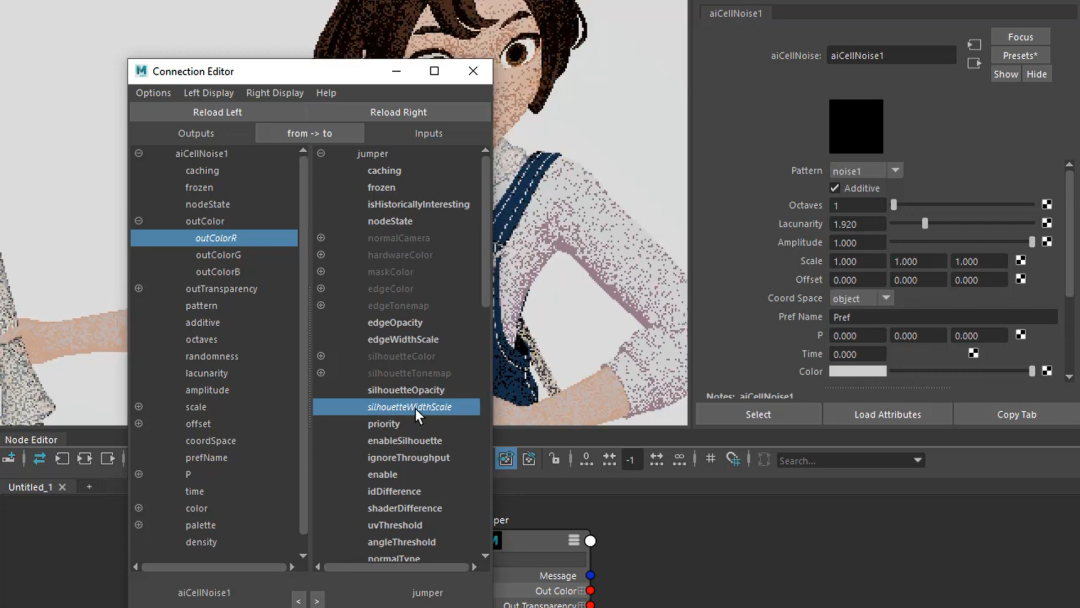1080x608 pixels.
Task: Click the Node Editor grid toggle icon
Action: pyautogui.click(x=710, y=459)
